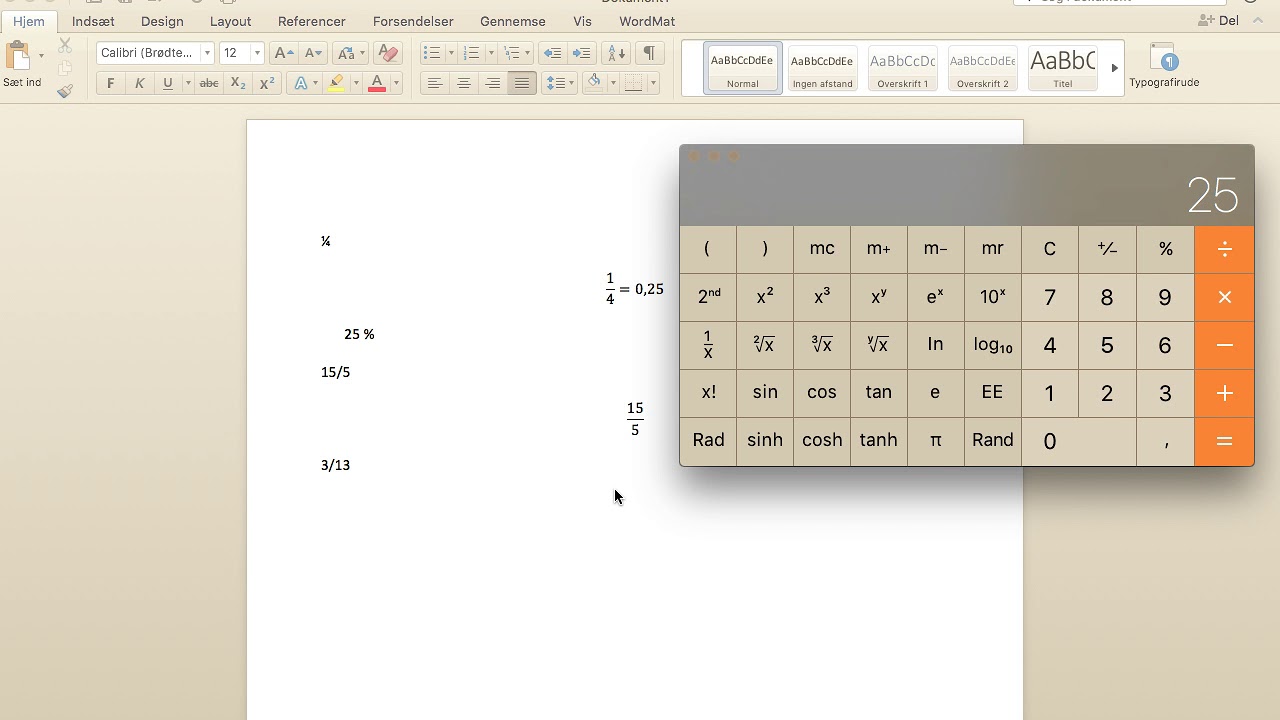This screenshot has height=720, width=1280.
Task: Open the borders dropdown arrow
Action: tap(653, 84)
